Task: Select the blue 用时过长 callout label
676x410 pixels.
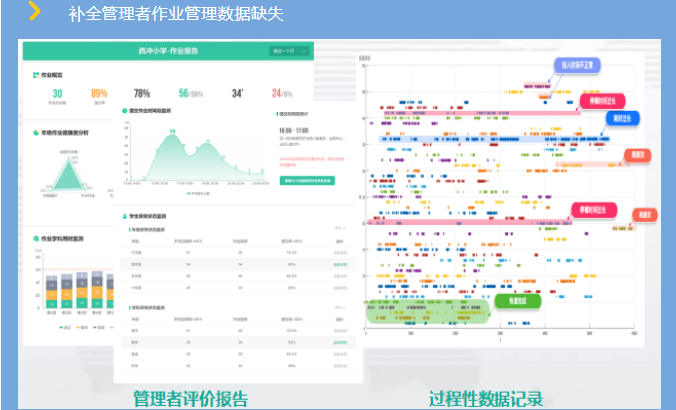Action: [617, 117]
